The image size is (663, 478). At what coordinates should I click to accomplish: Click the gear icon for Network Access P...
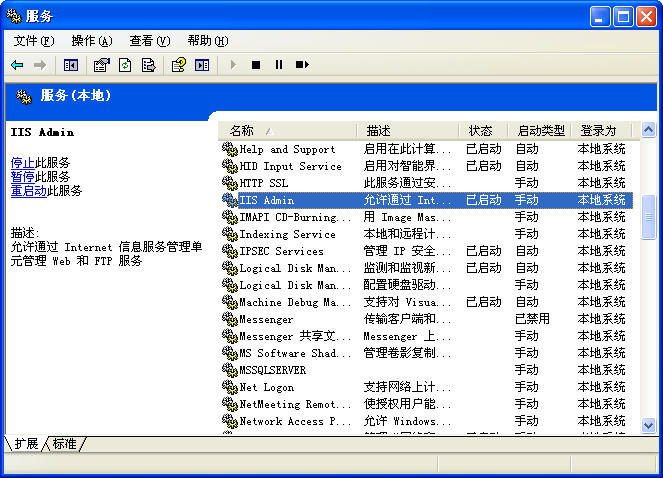point(230,421)
